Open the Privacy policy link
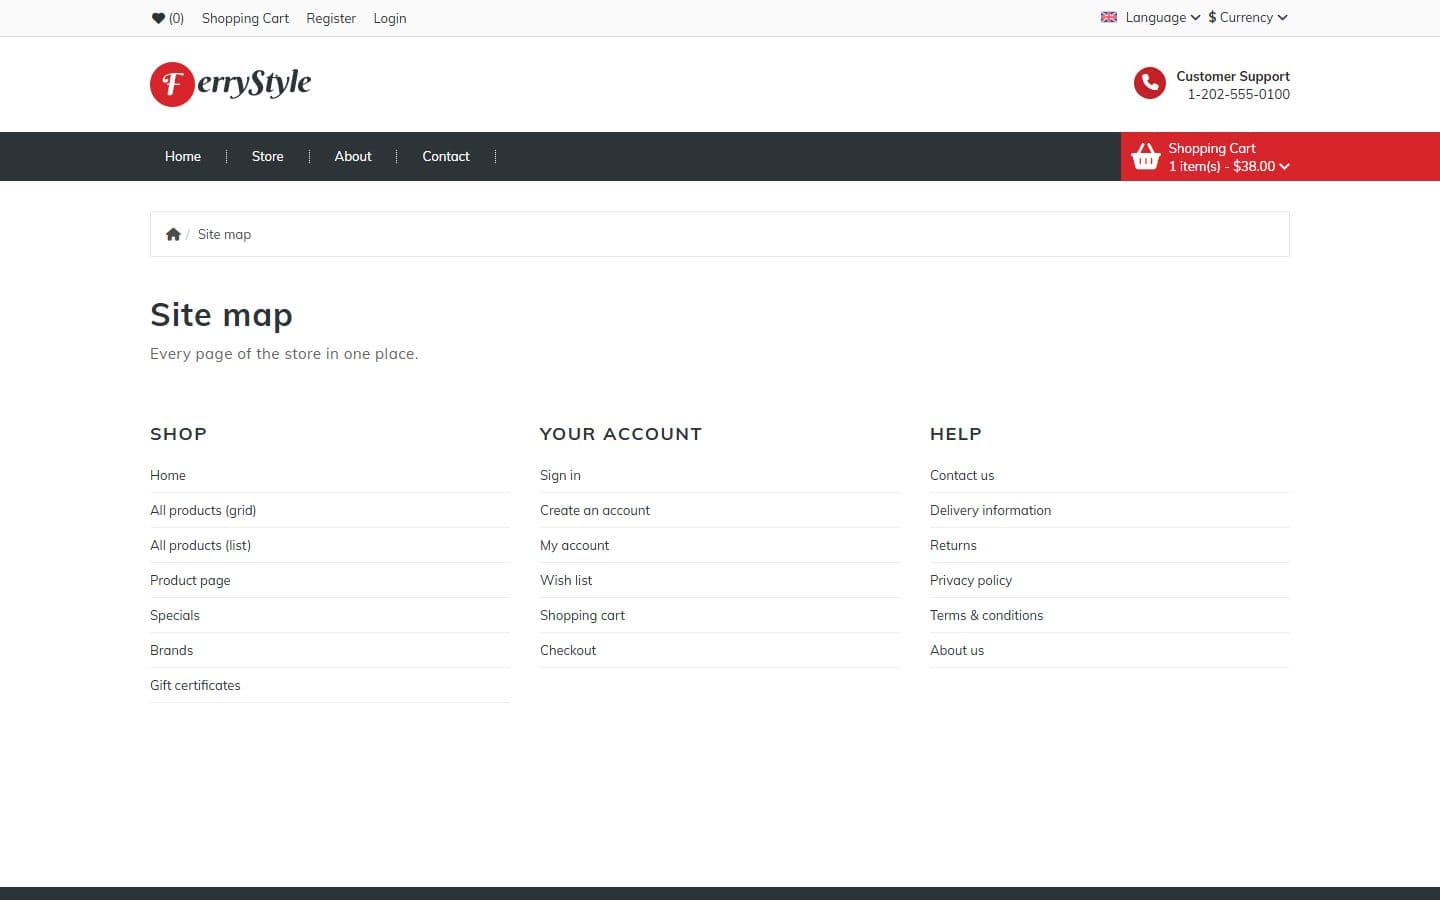 tap(971, 580)
